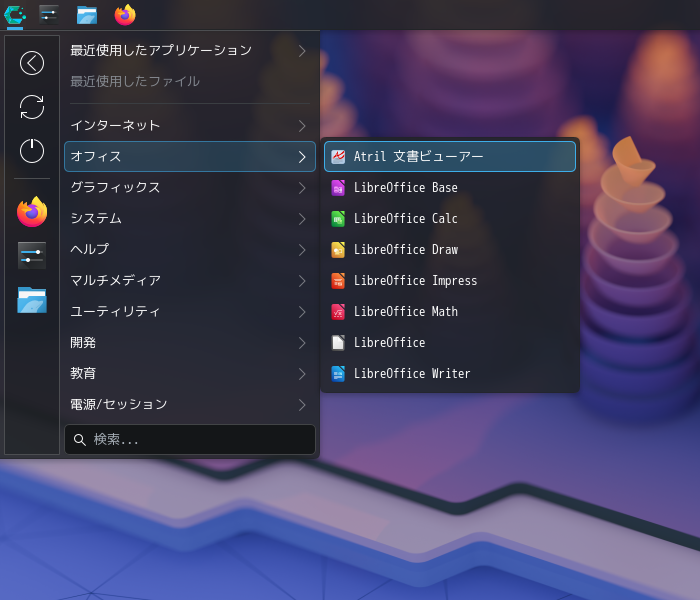The height and width of the screenshot is (600, 700).
Task: Click the magnifier icon in search box
Action: [80, 440]
